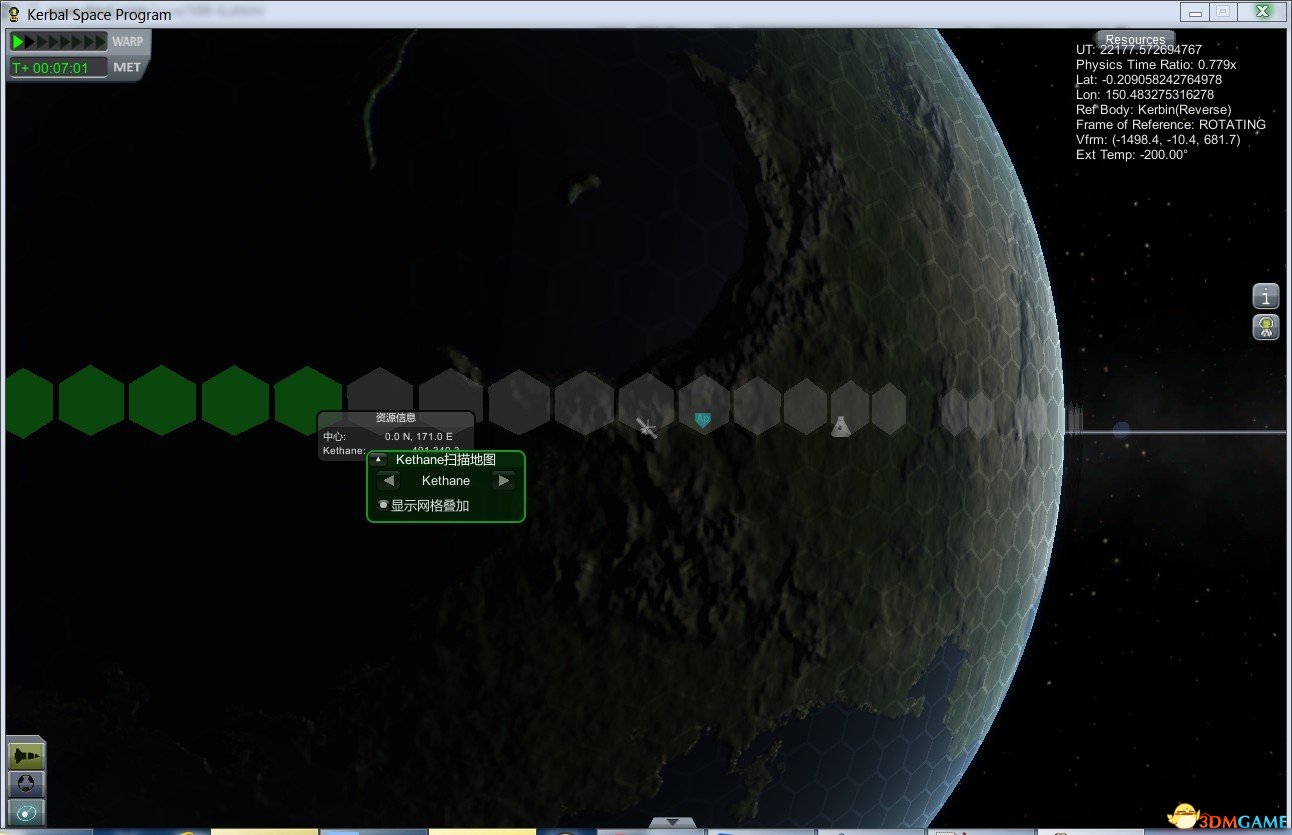Click the Lat latitude readout line

pos(1149,80)
